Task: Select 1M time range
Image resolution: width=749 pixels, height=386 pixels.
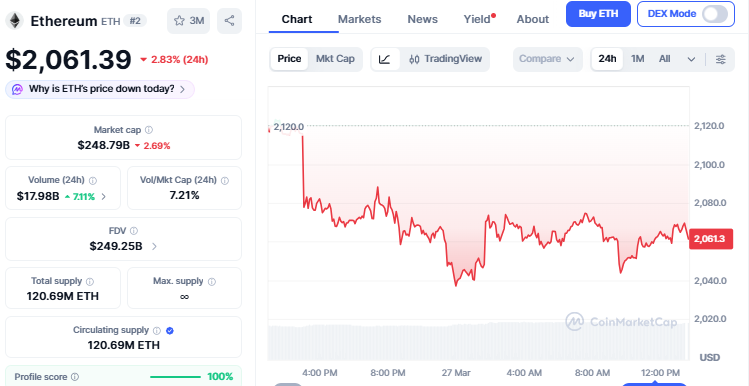Action: 637,59
